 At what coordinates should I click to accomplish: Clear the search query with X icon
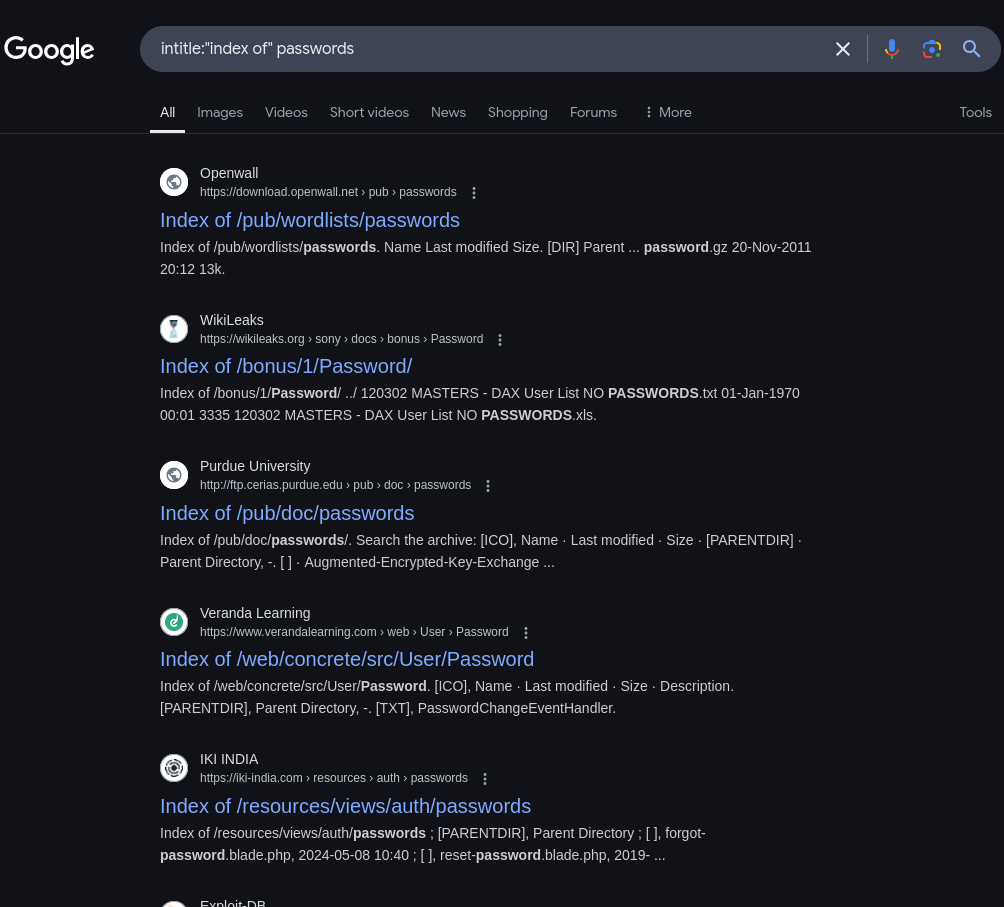843,49
